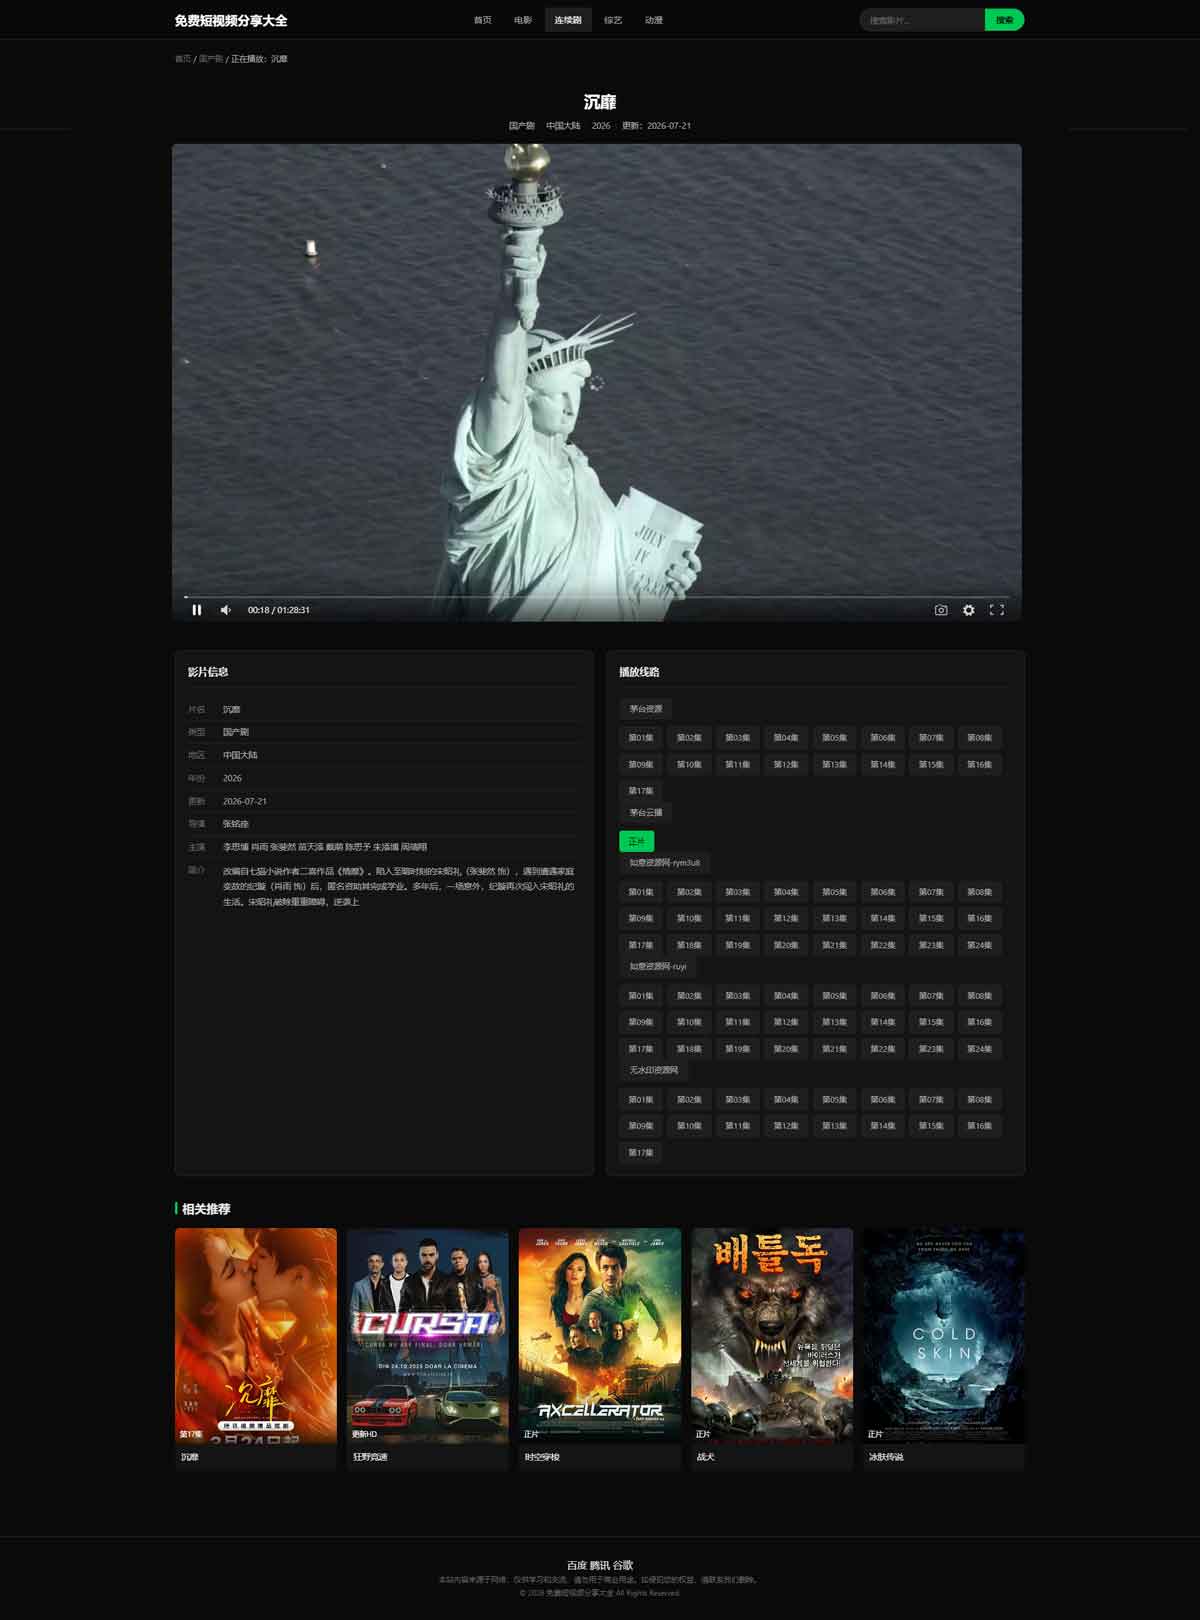Viewport: 1200px width, 1620px height.
Task: Click director name 张锦彦
Action: click(235, 824)
